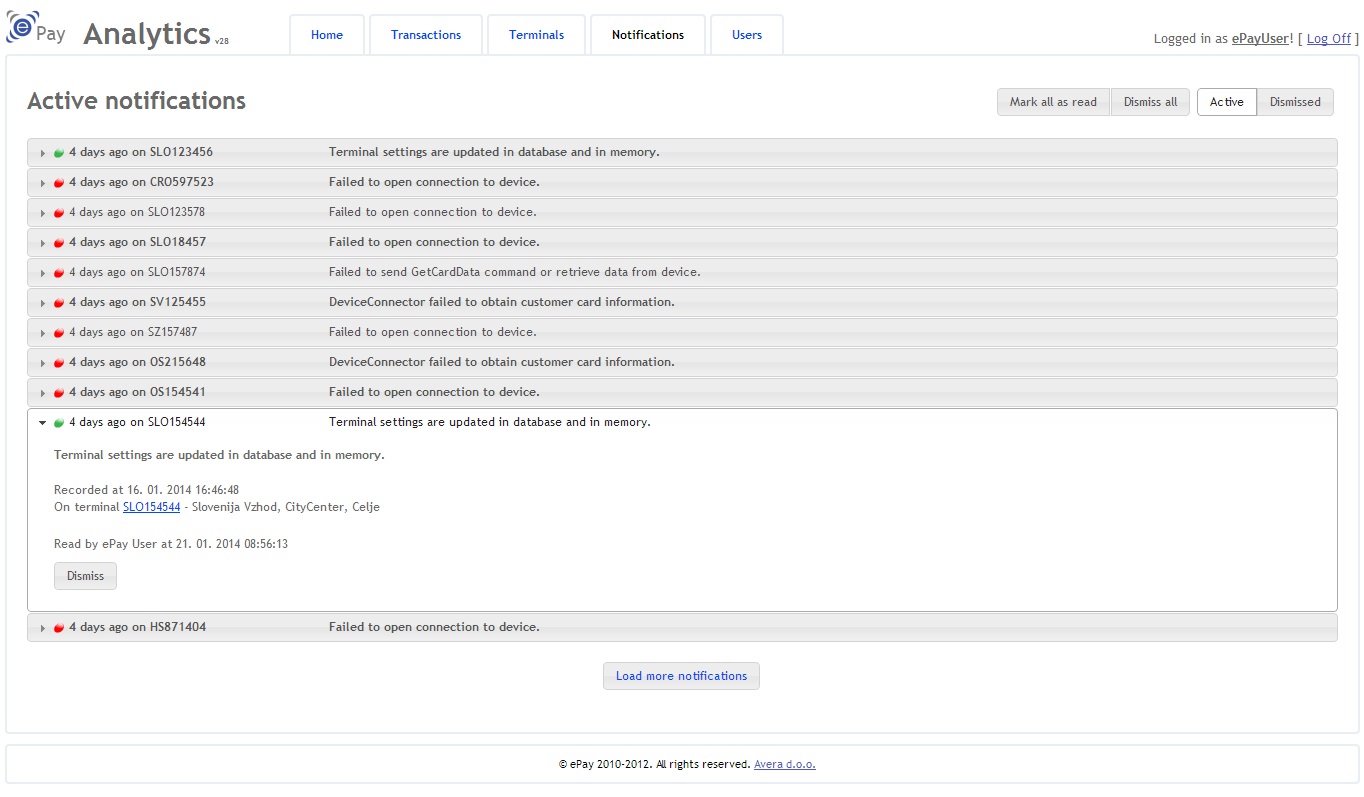Screen dimensions: 1364x797
Task: Click red status dot on SLO123578 row
Action: click(59, 213)
